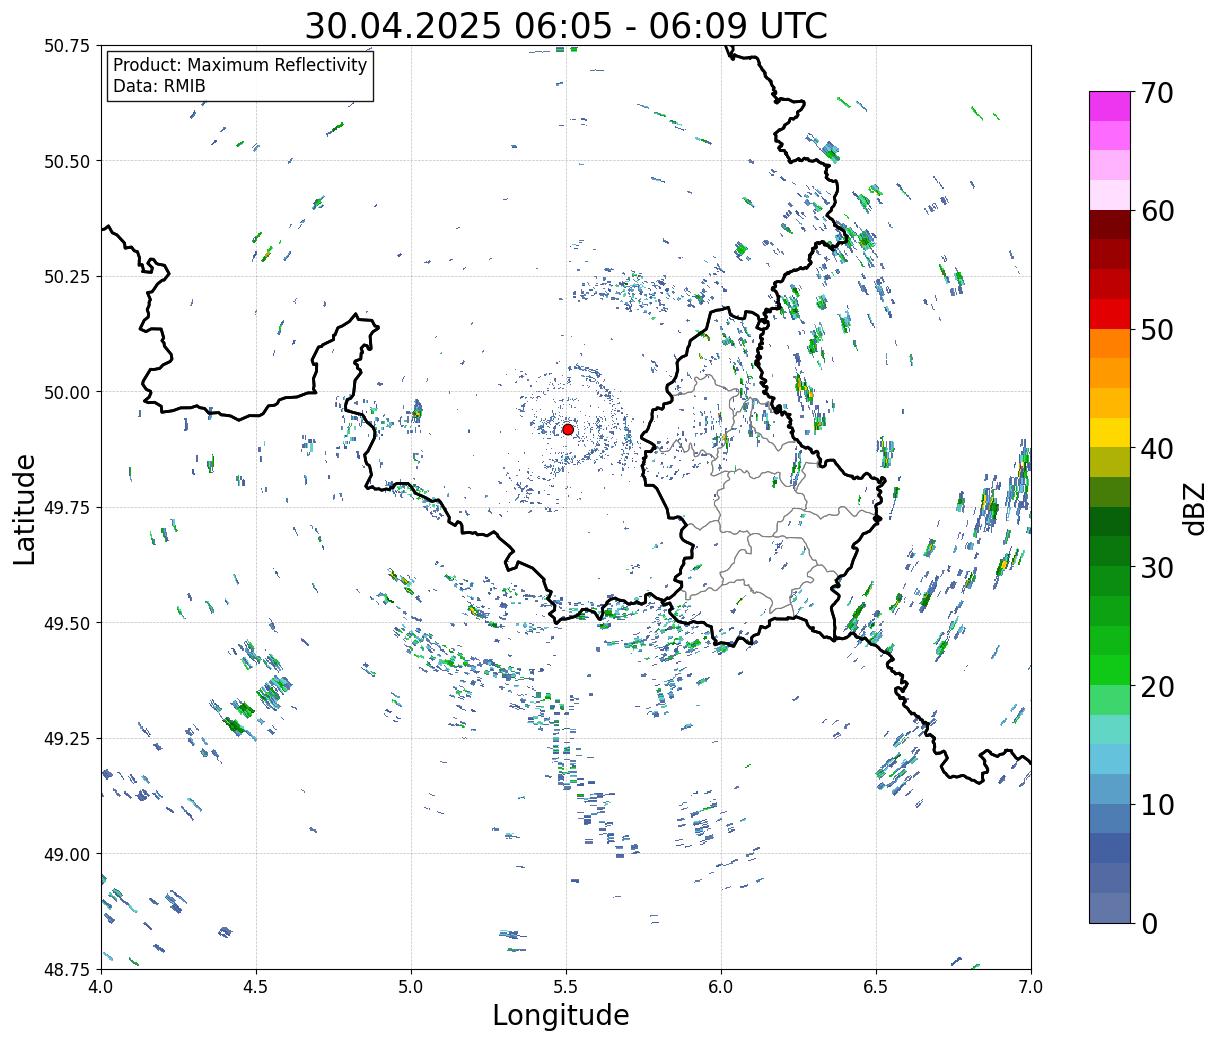Click the bright red colorbar segment above 50
This screenshot has height=1040, width=1219.
point(1110,314)
